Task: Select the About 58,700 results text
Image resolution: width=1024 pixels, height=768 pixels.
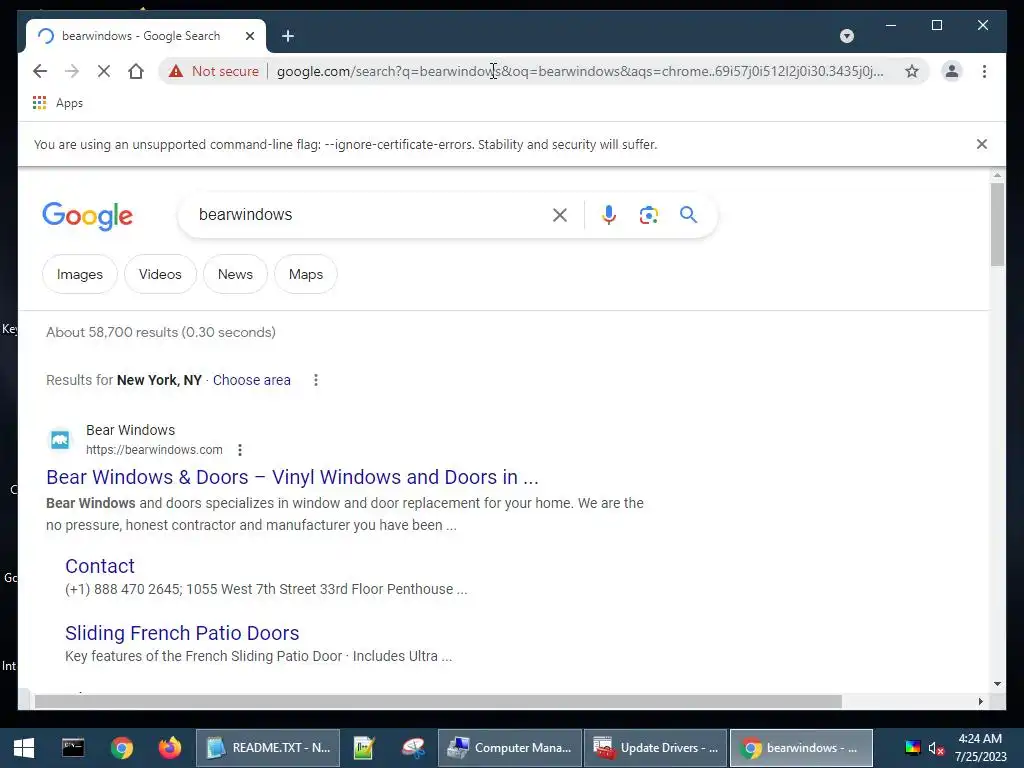Action: 161,332
